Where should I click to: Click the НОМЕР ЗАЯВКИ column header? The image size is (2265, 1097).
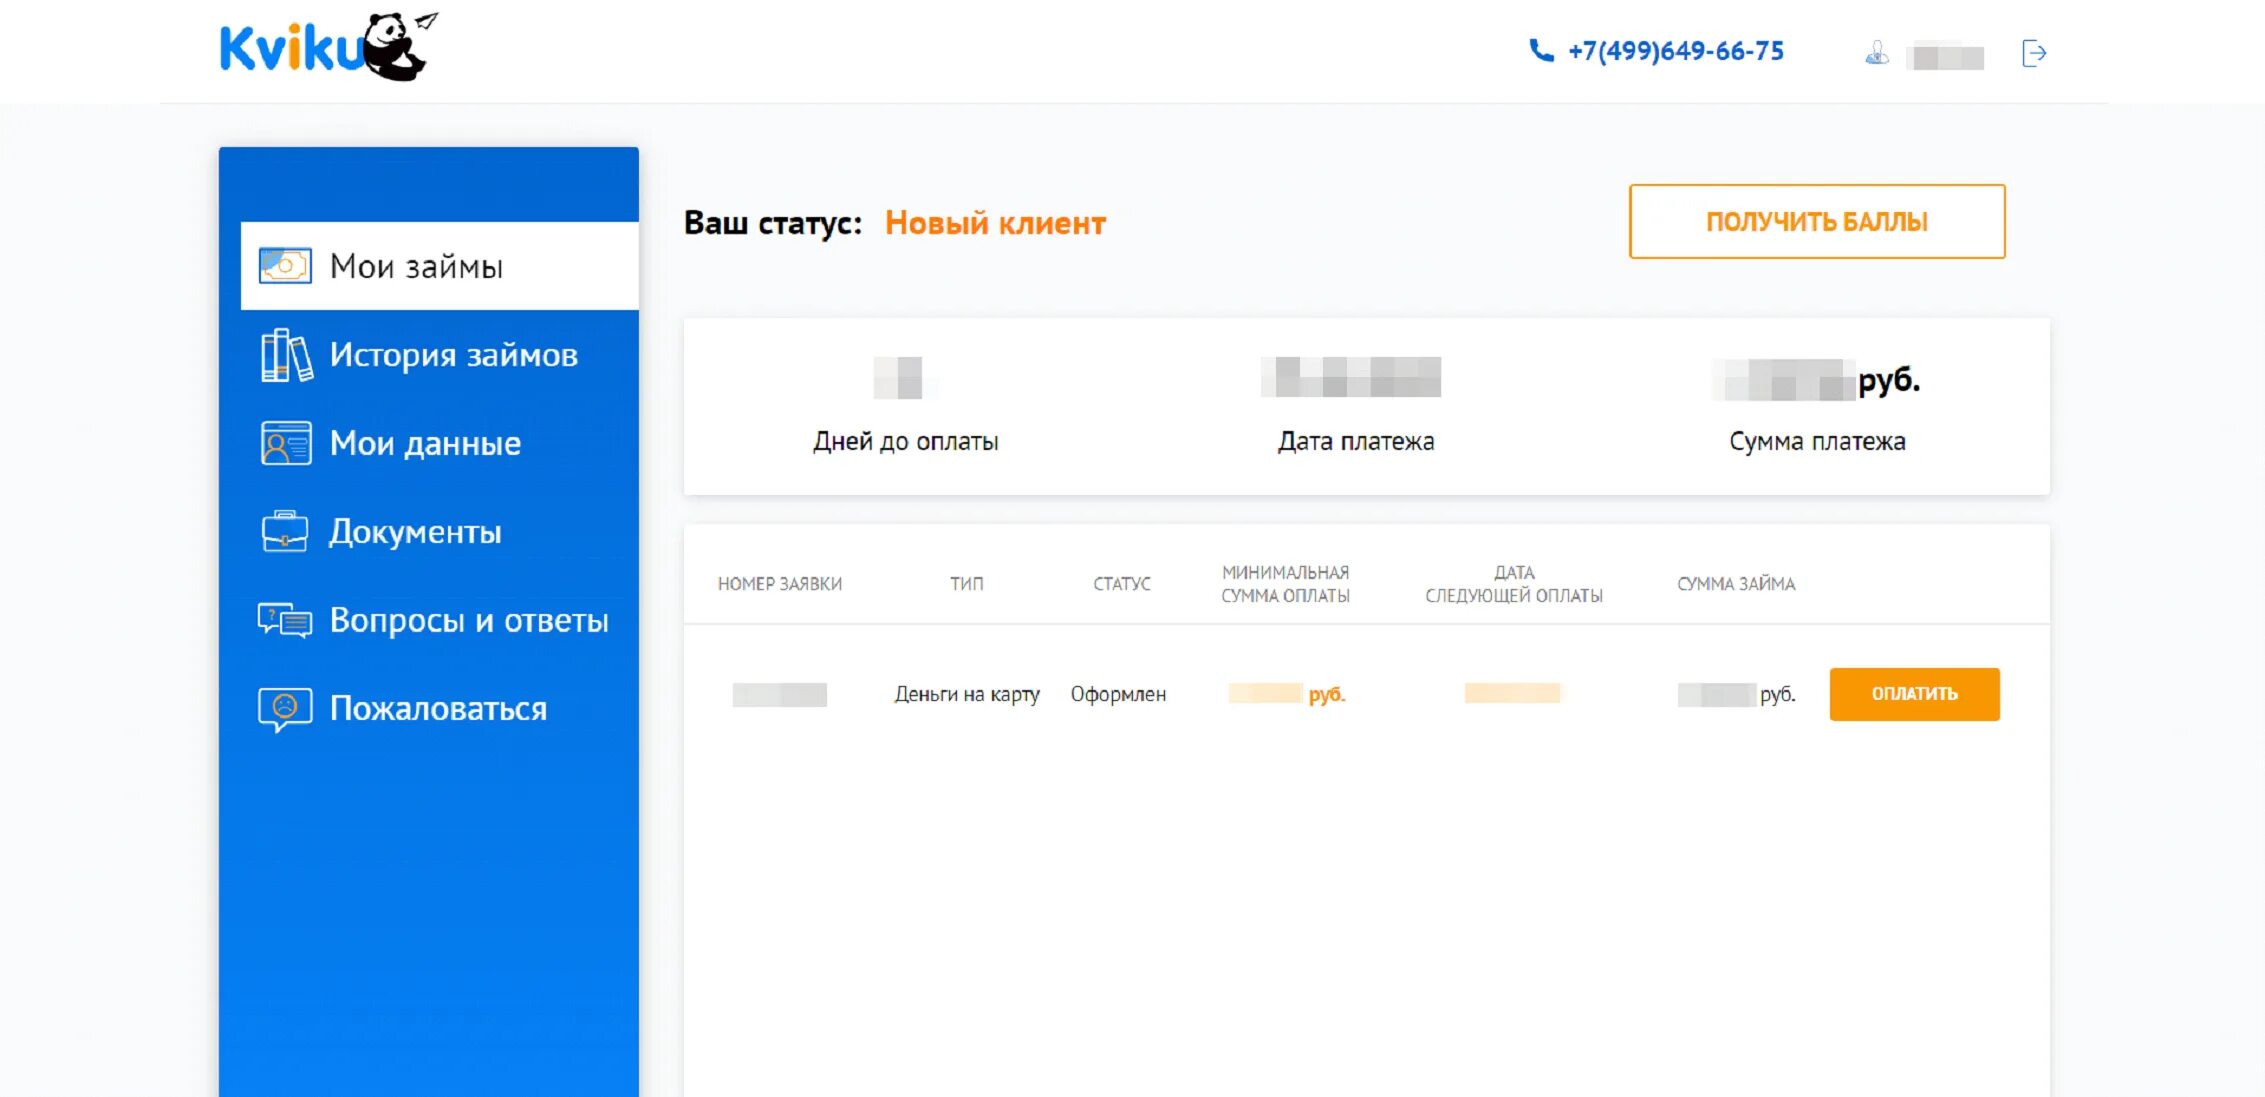780,584
